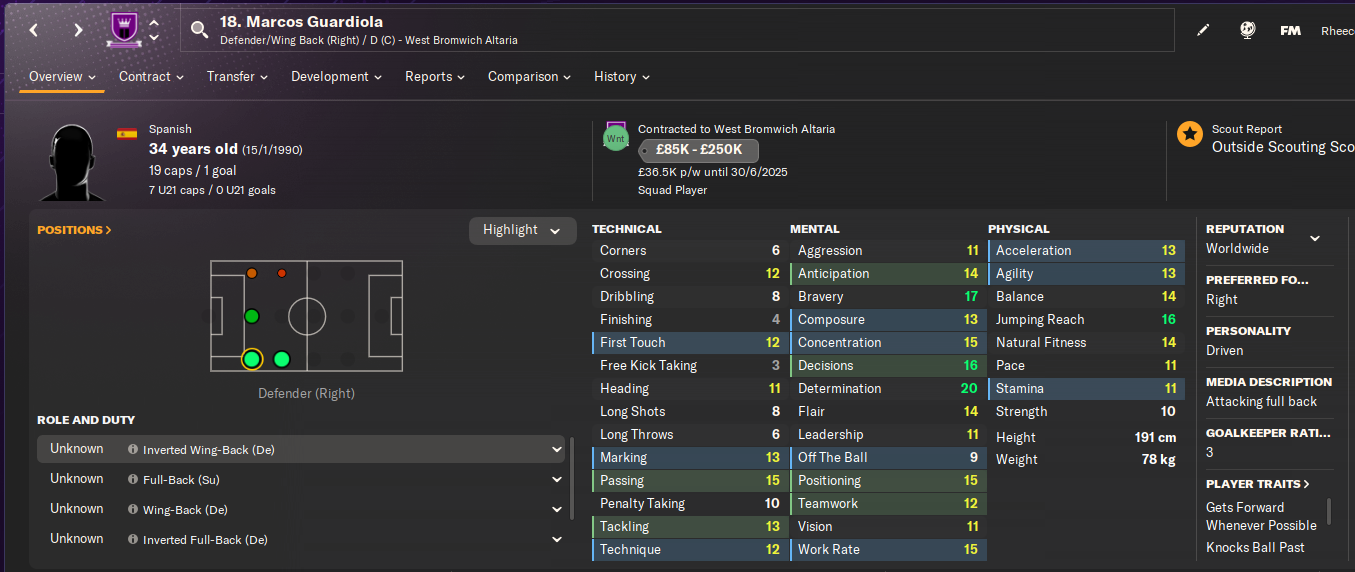Click the back navigation arrow
This screenshot has width=1355, height=572.
(34, 30)
